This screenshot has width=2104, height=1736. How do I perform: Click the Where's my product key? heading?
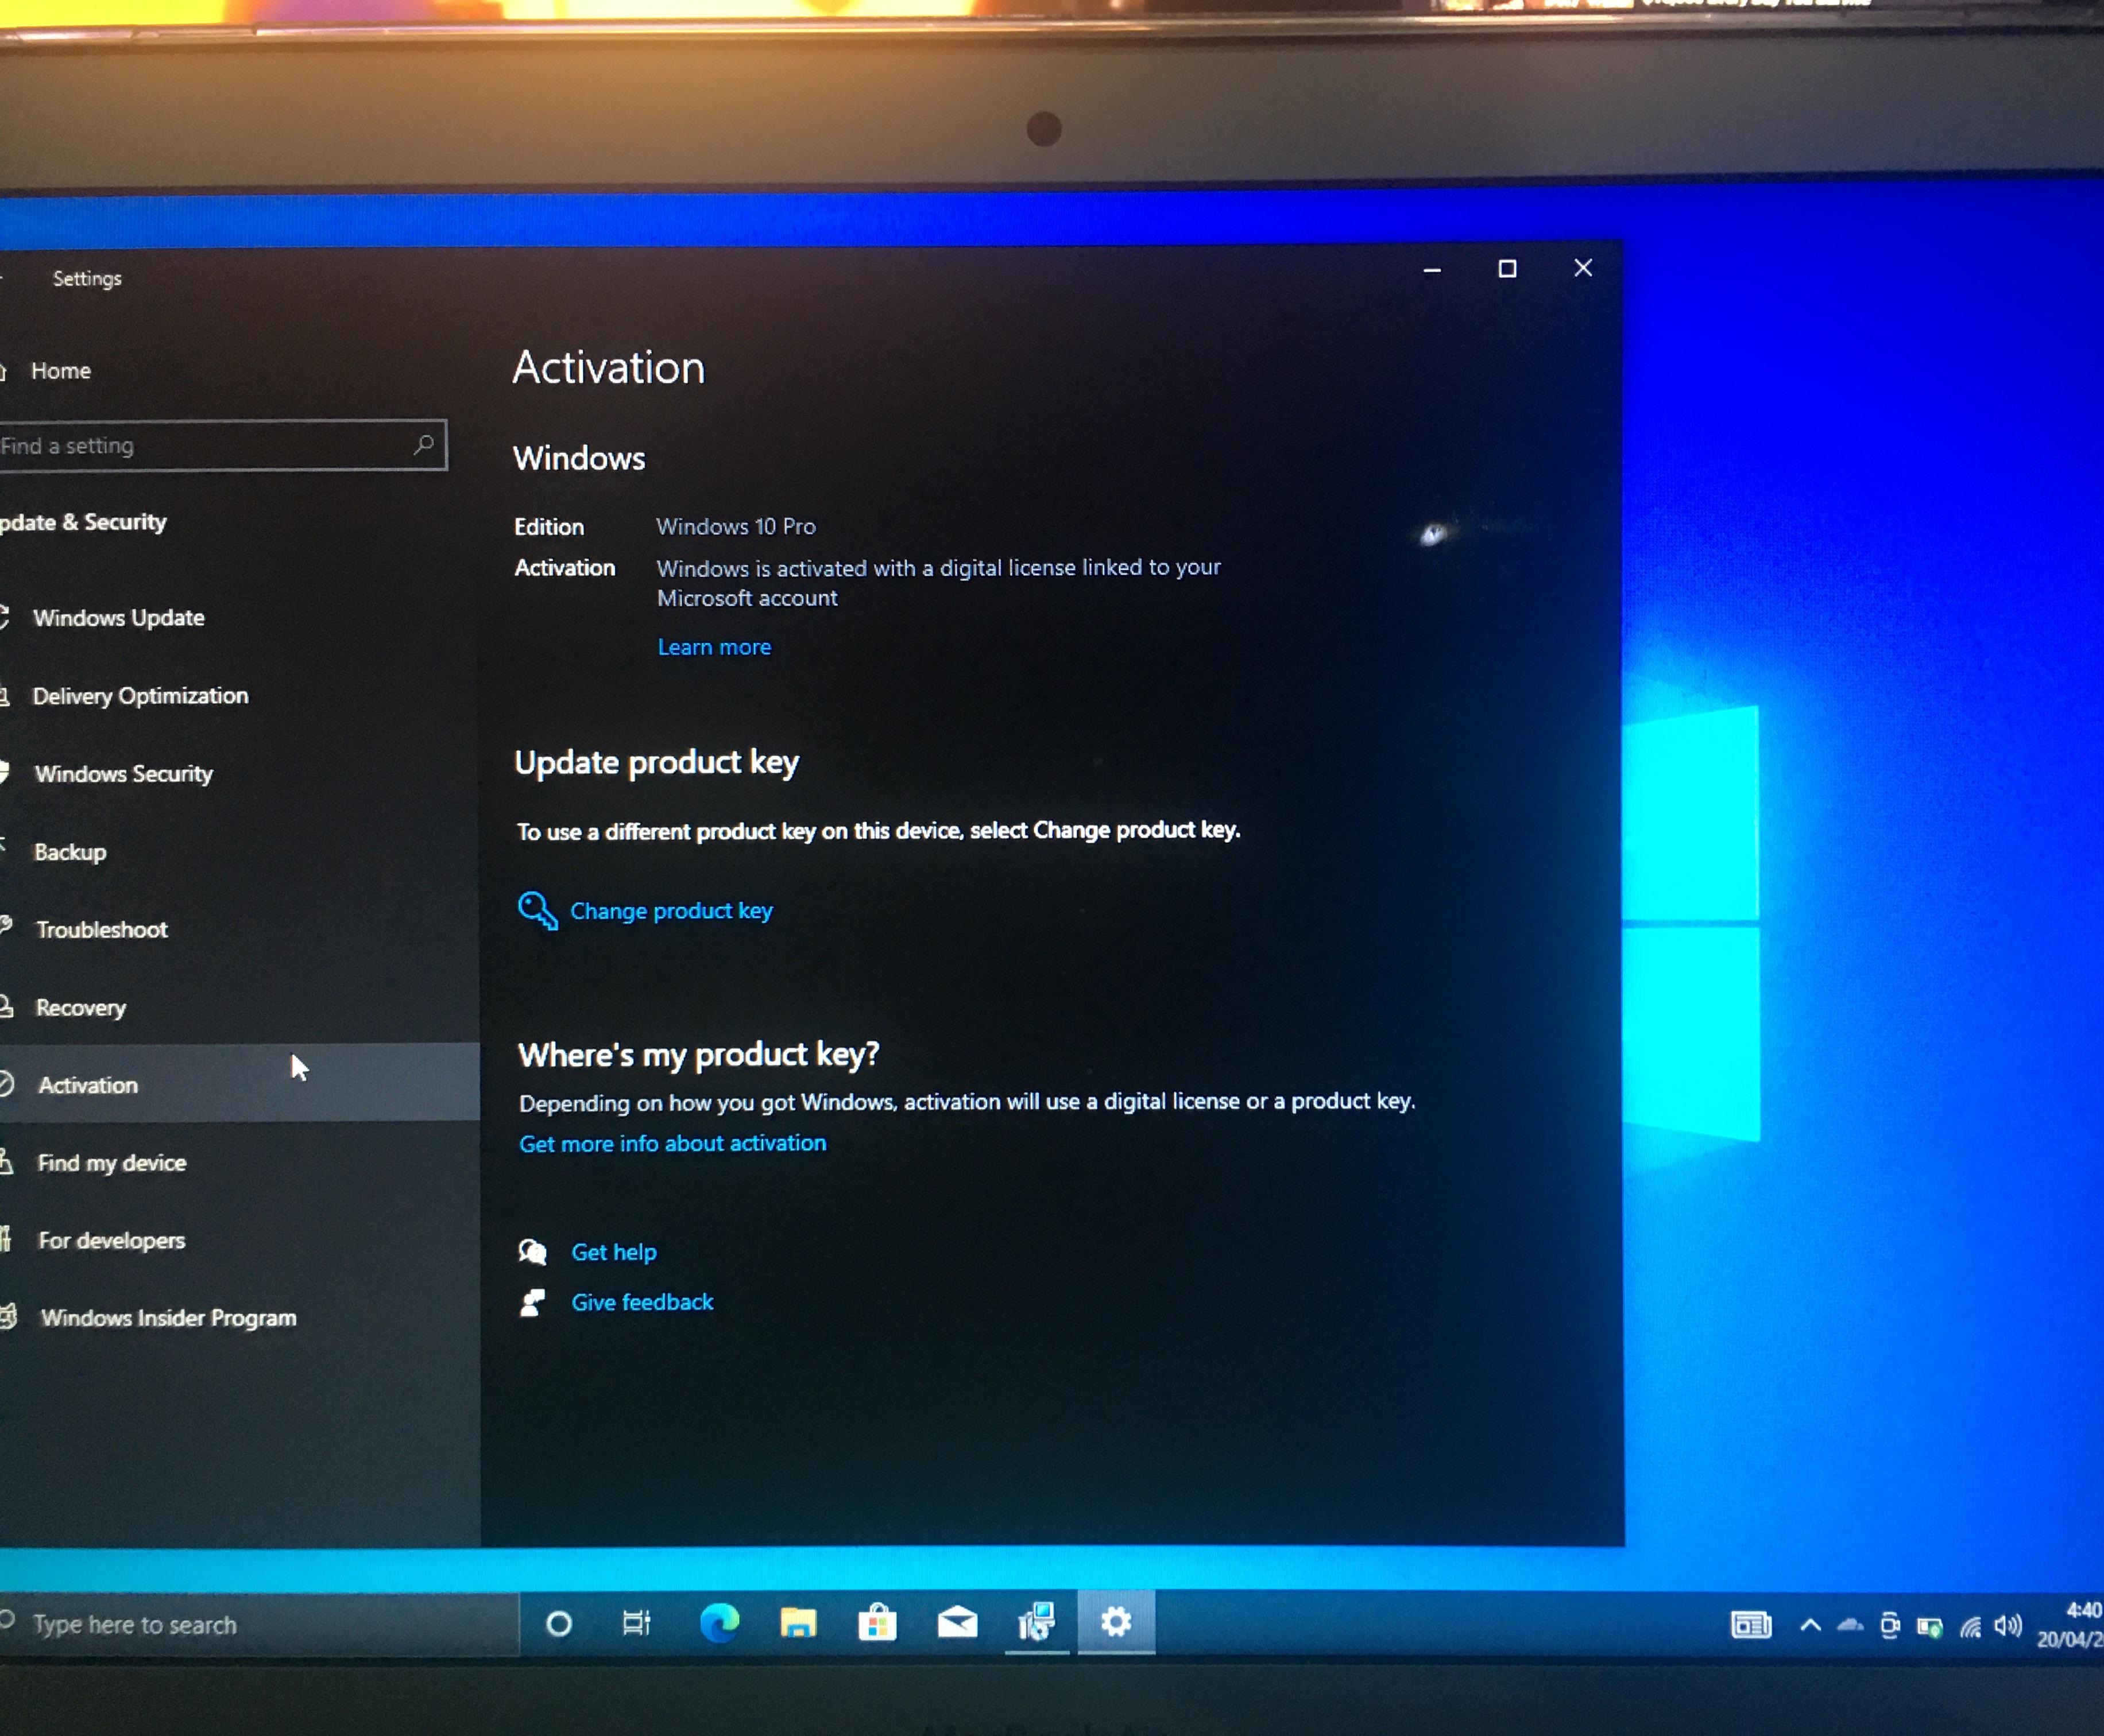coord(699,1054)
